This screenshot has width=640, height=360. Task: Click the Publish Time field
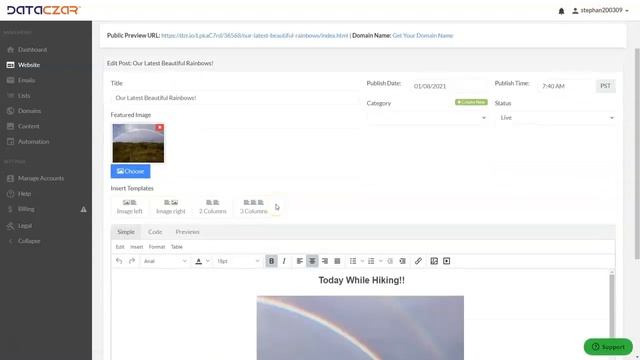coord(566,86)
